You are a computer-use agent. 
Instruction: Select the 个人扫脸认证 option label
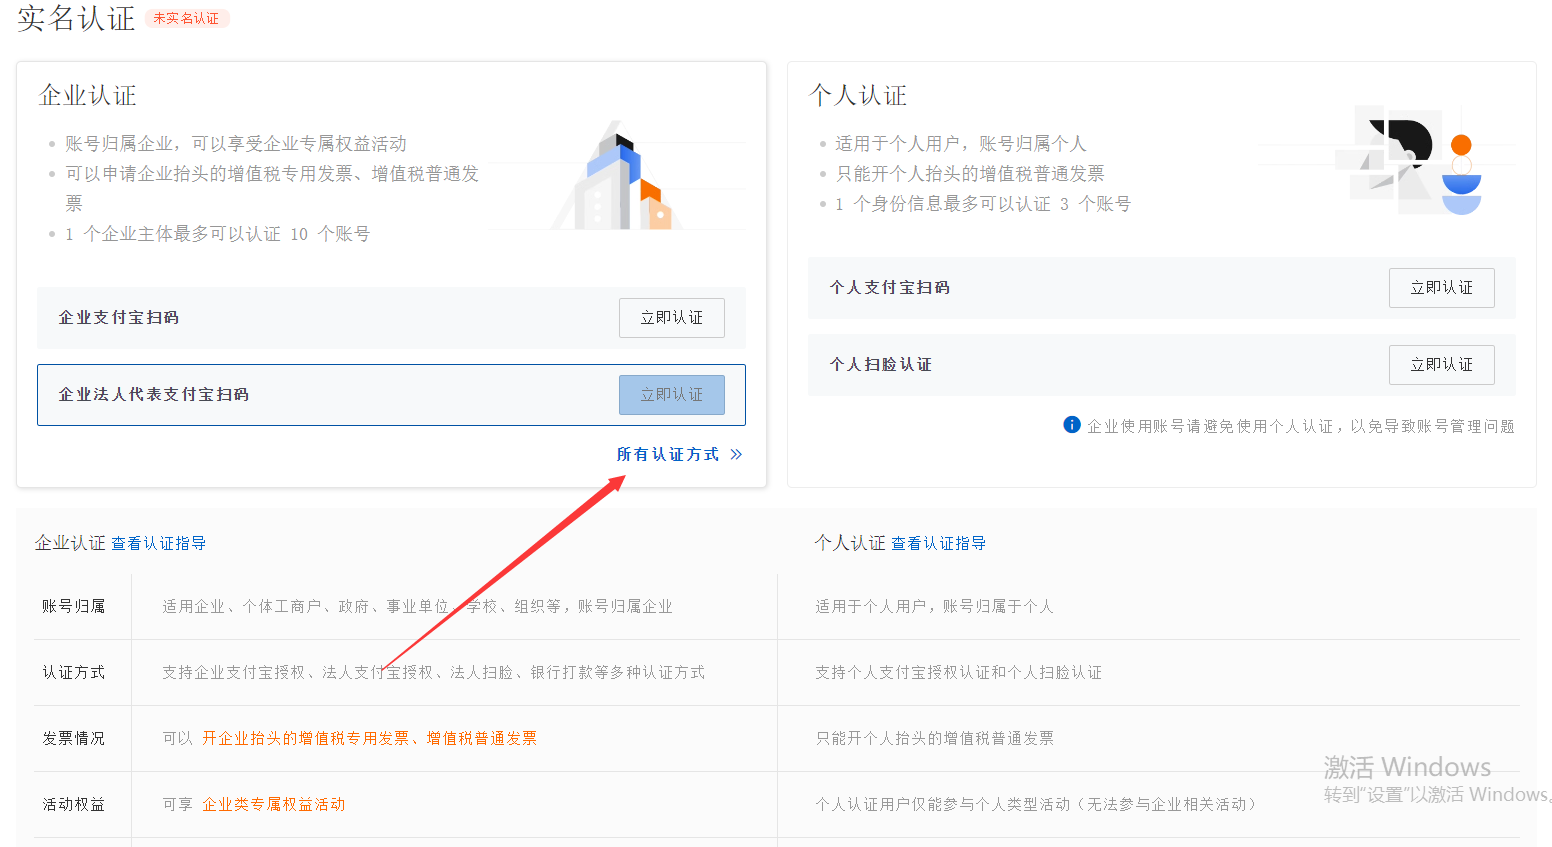(x=880, y=365)
